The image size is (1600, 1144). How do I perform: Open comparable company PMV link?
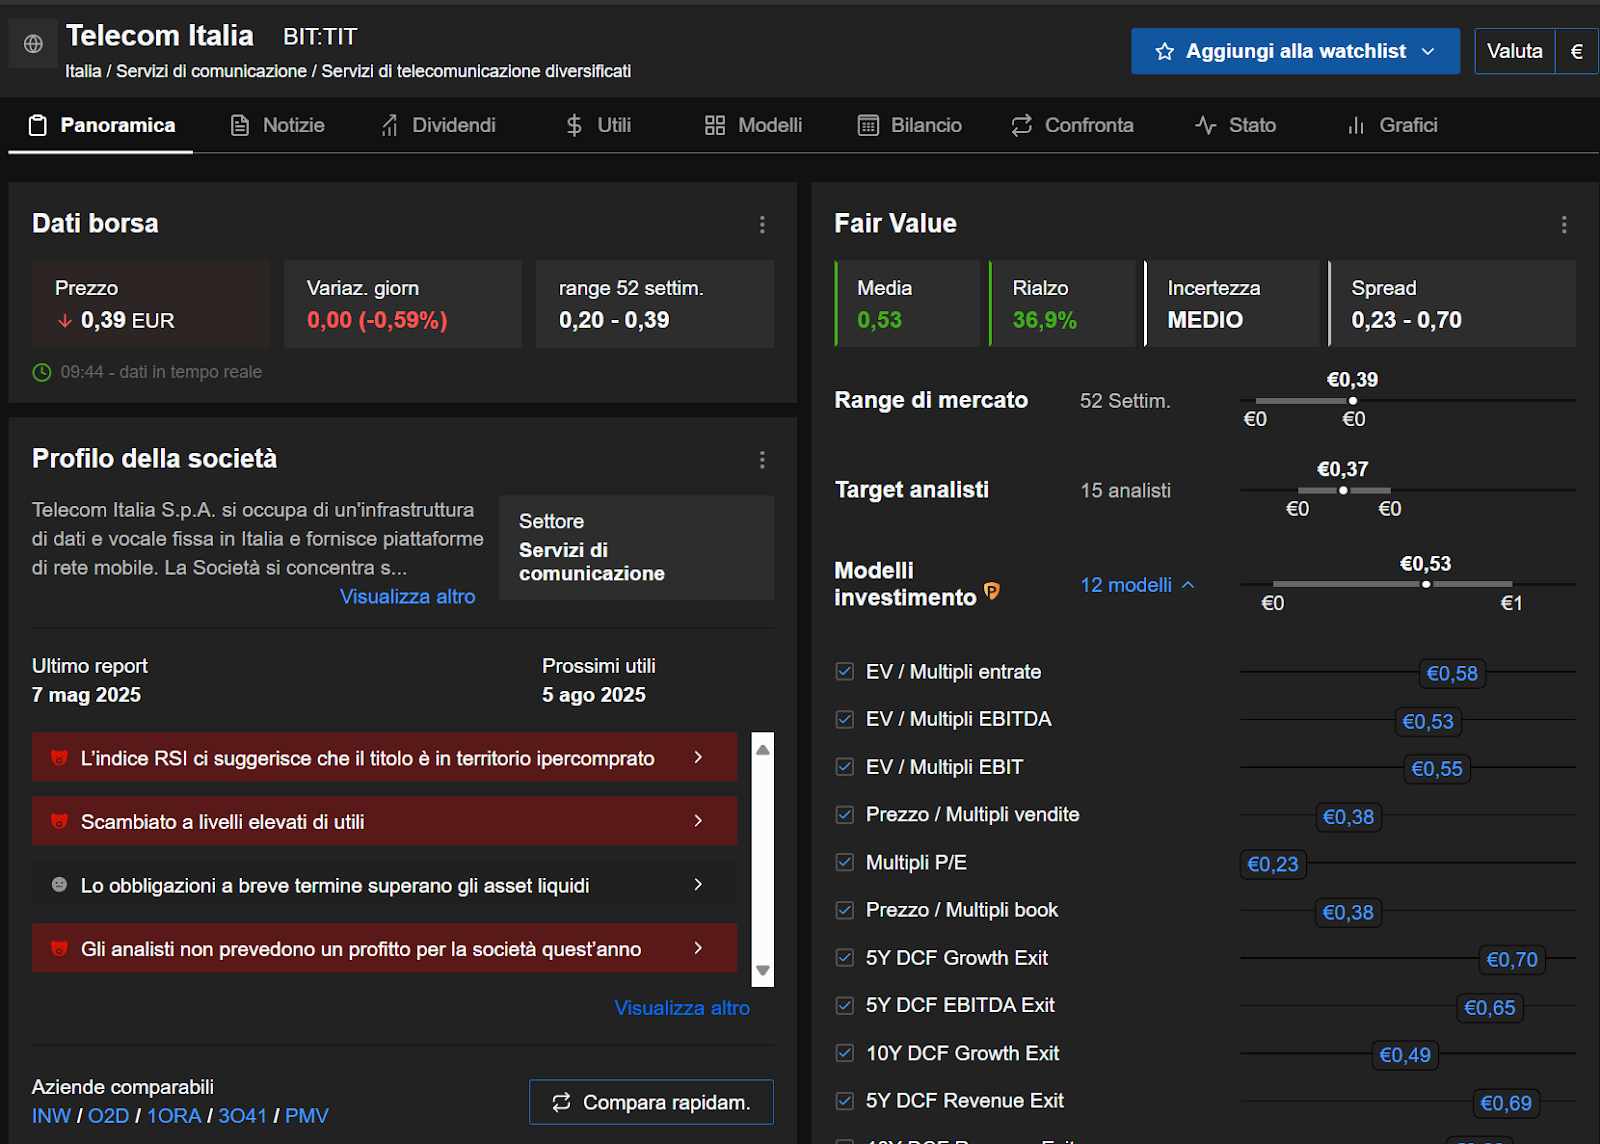pos(306,1116)
